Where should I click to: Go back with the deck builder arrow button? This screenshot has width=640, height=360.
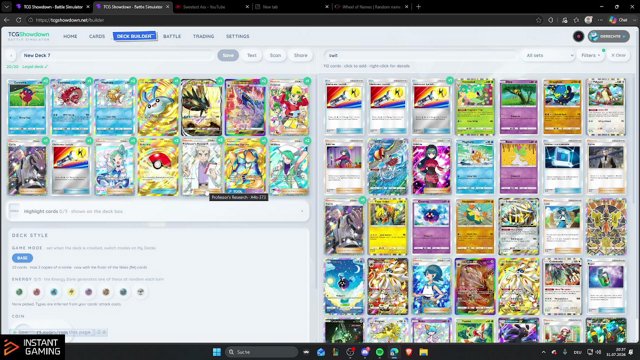(x=11, y=55)
